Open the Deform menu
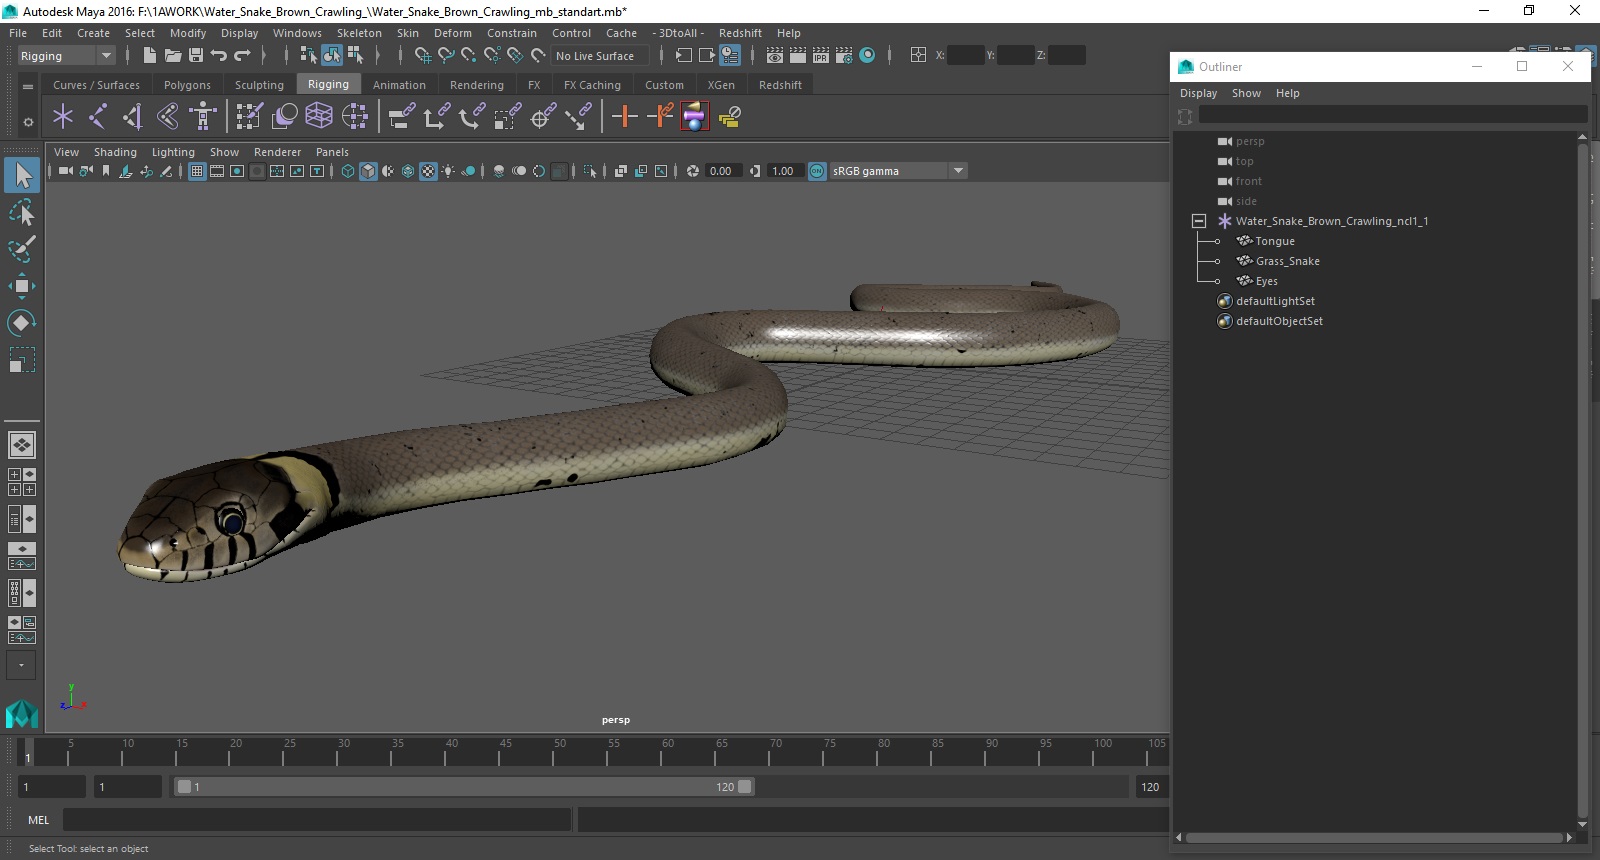This screenshot has height=860, width=1600. pos(452,33)
